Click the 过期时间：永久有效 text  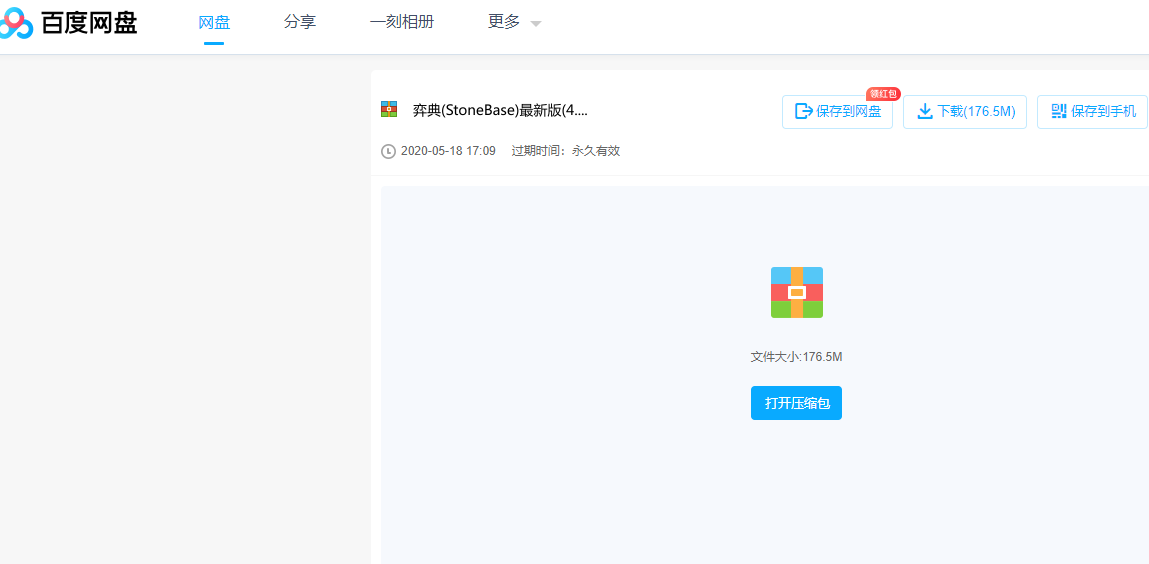(x=566, y=152)
